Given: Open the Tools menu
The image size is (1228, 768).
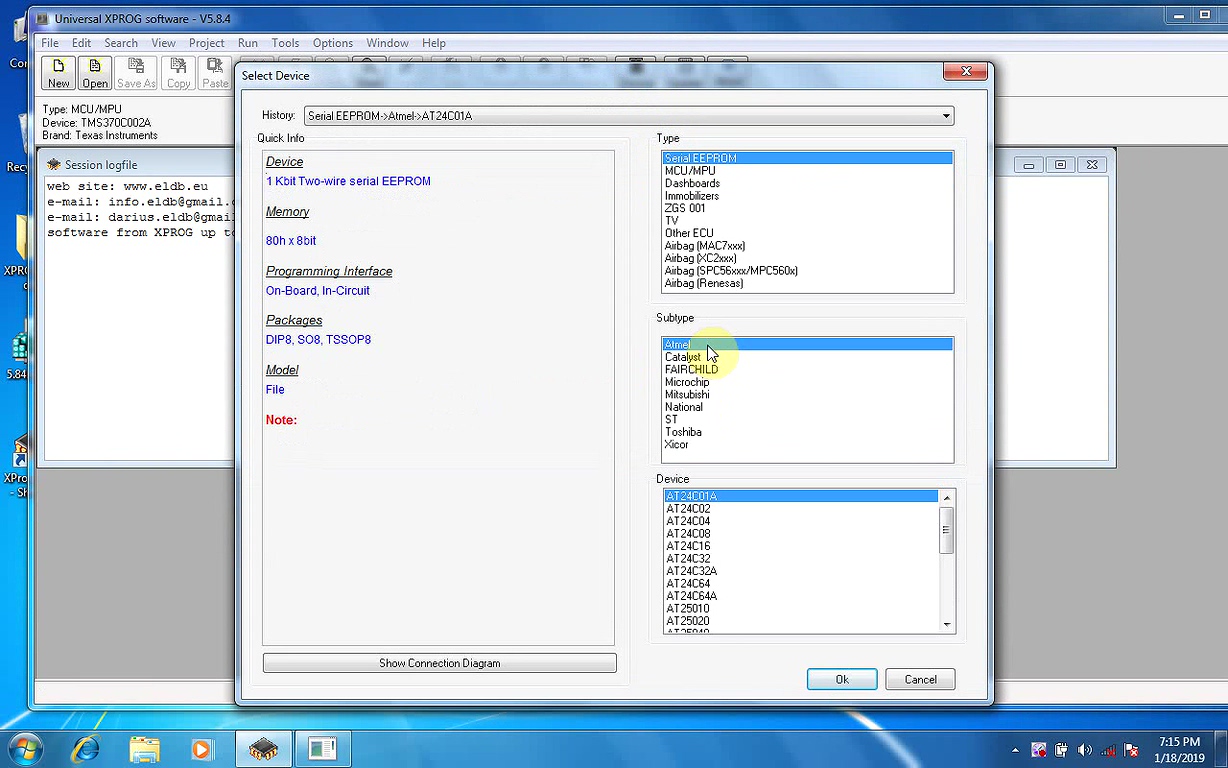Looking at the screenshot, I should [285, 43].
